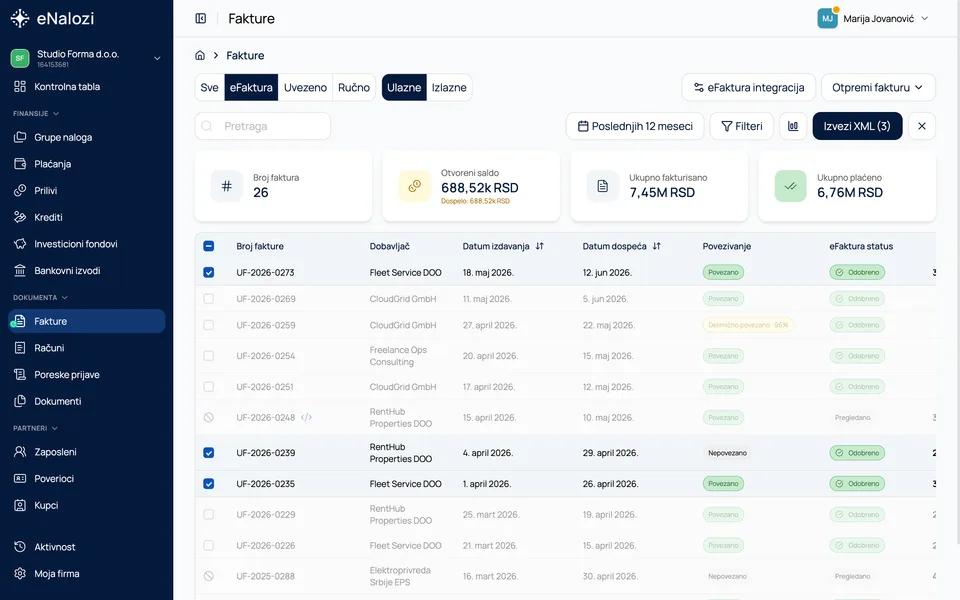Clear selection with the X icon
The image size is (960, 600).
click(x=921, y=126)
